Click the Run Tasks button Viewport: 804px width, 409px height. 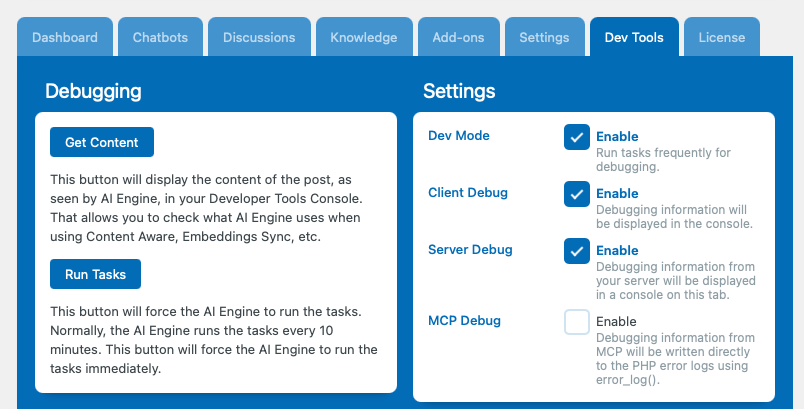95,274
